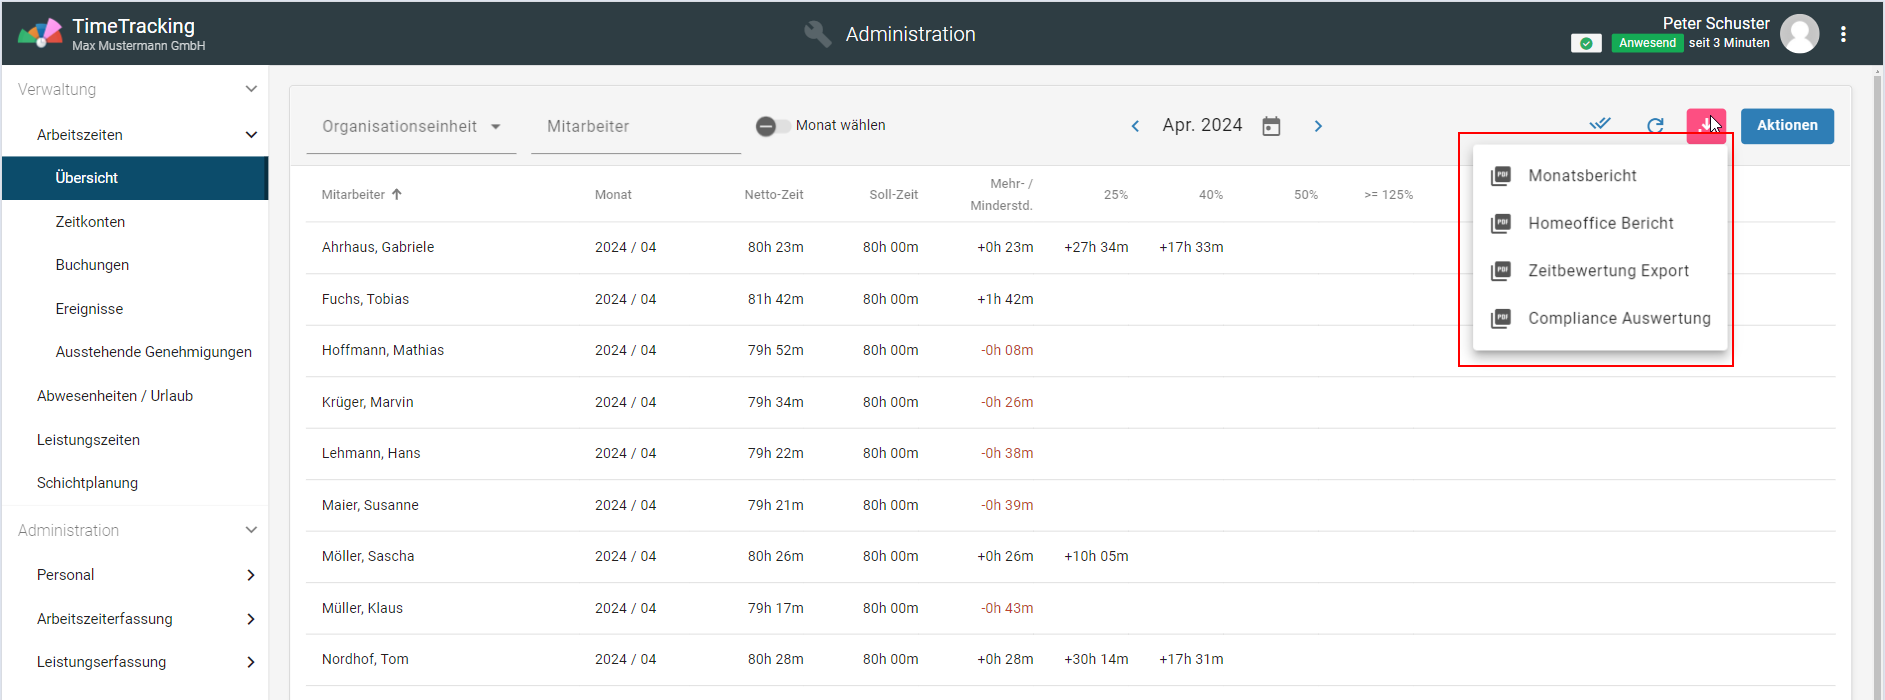Click the calendar date picker icon
Screen dimensions: 1885x700
click(x=1271, y=126)
